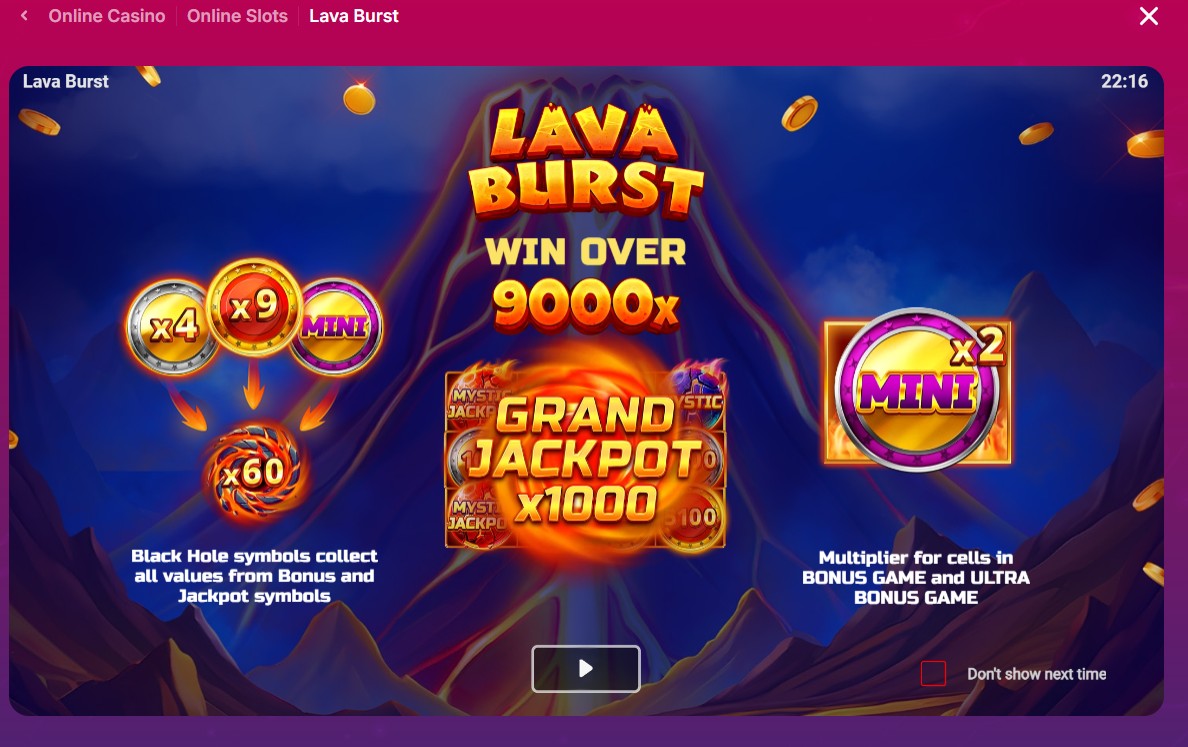Click the Multiplier for cells description text
The width and height of the screenshot is (1188, 747).
(916, 577)
